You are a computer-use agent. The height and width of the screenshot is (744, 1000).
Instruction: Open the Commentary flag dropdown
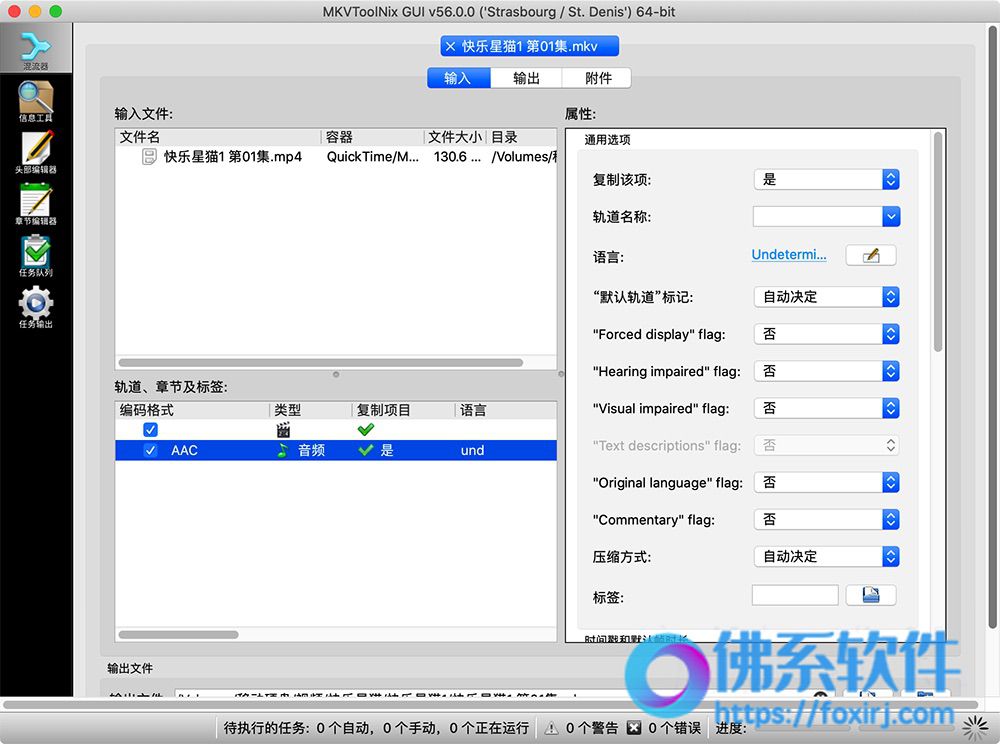coord(827,520)
